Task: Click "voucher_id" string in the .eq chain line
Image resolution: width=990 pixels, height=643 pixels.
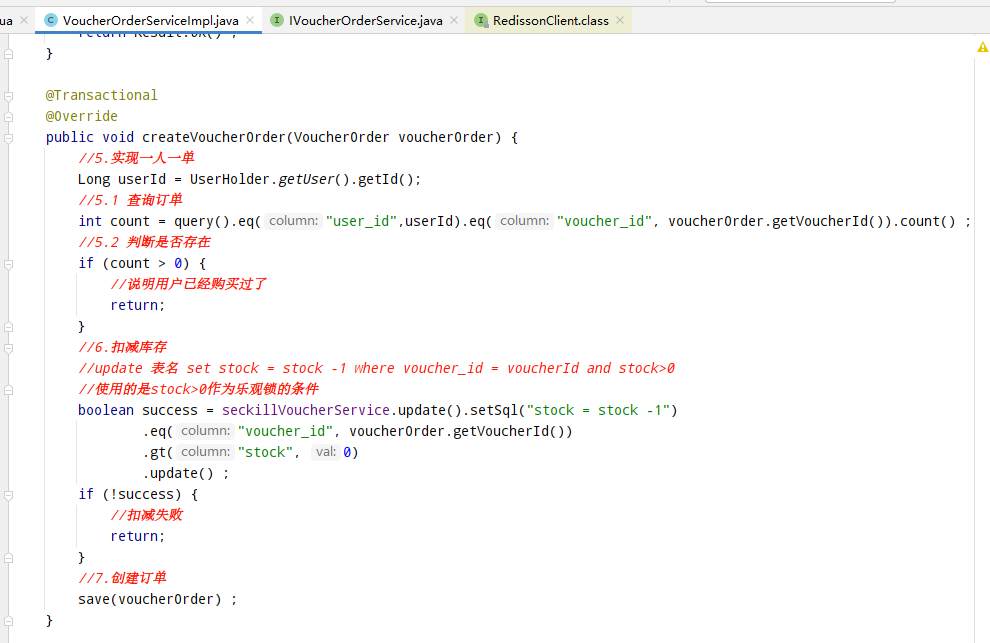Action: pos(285,431)
